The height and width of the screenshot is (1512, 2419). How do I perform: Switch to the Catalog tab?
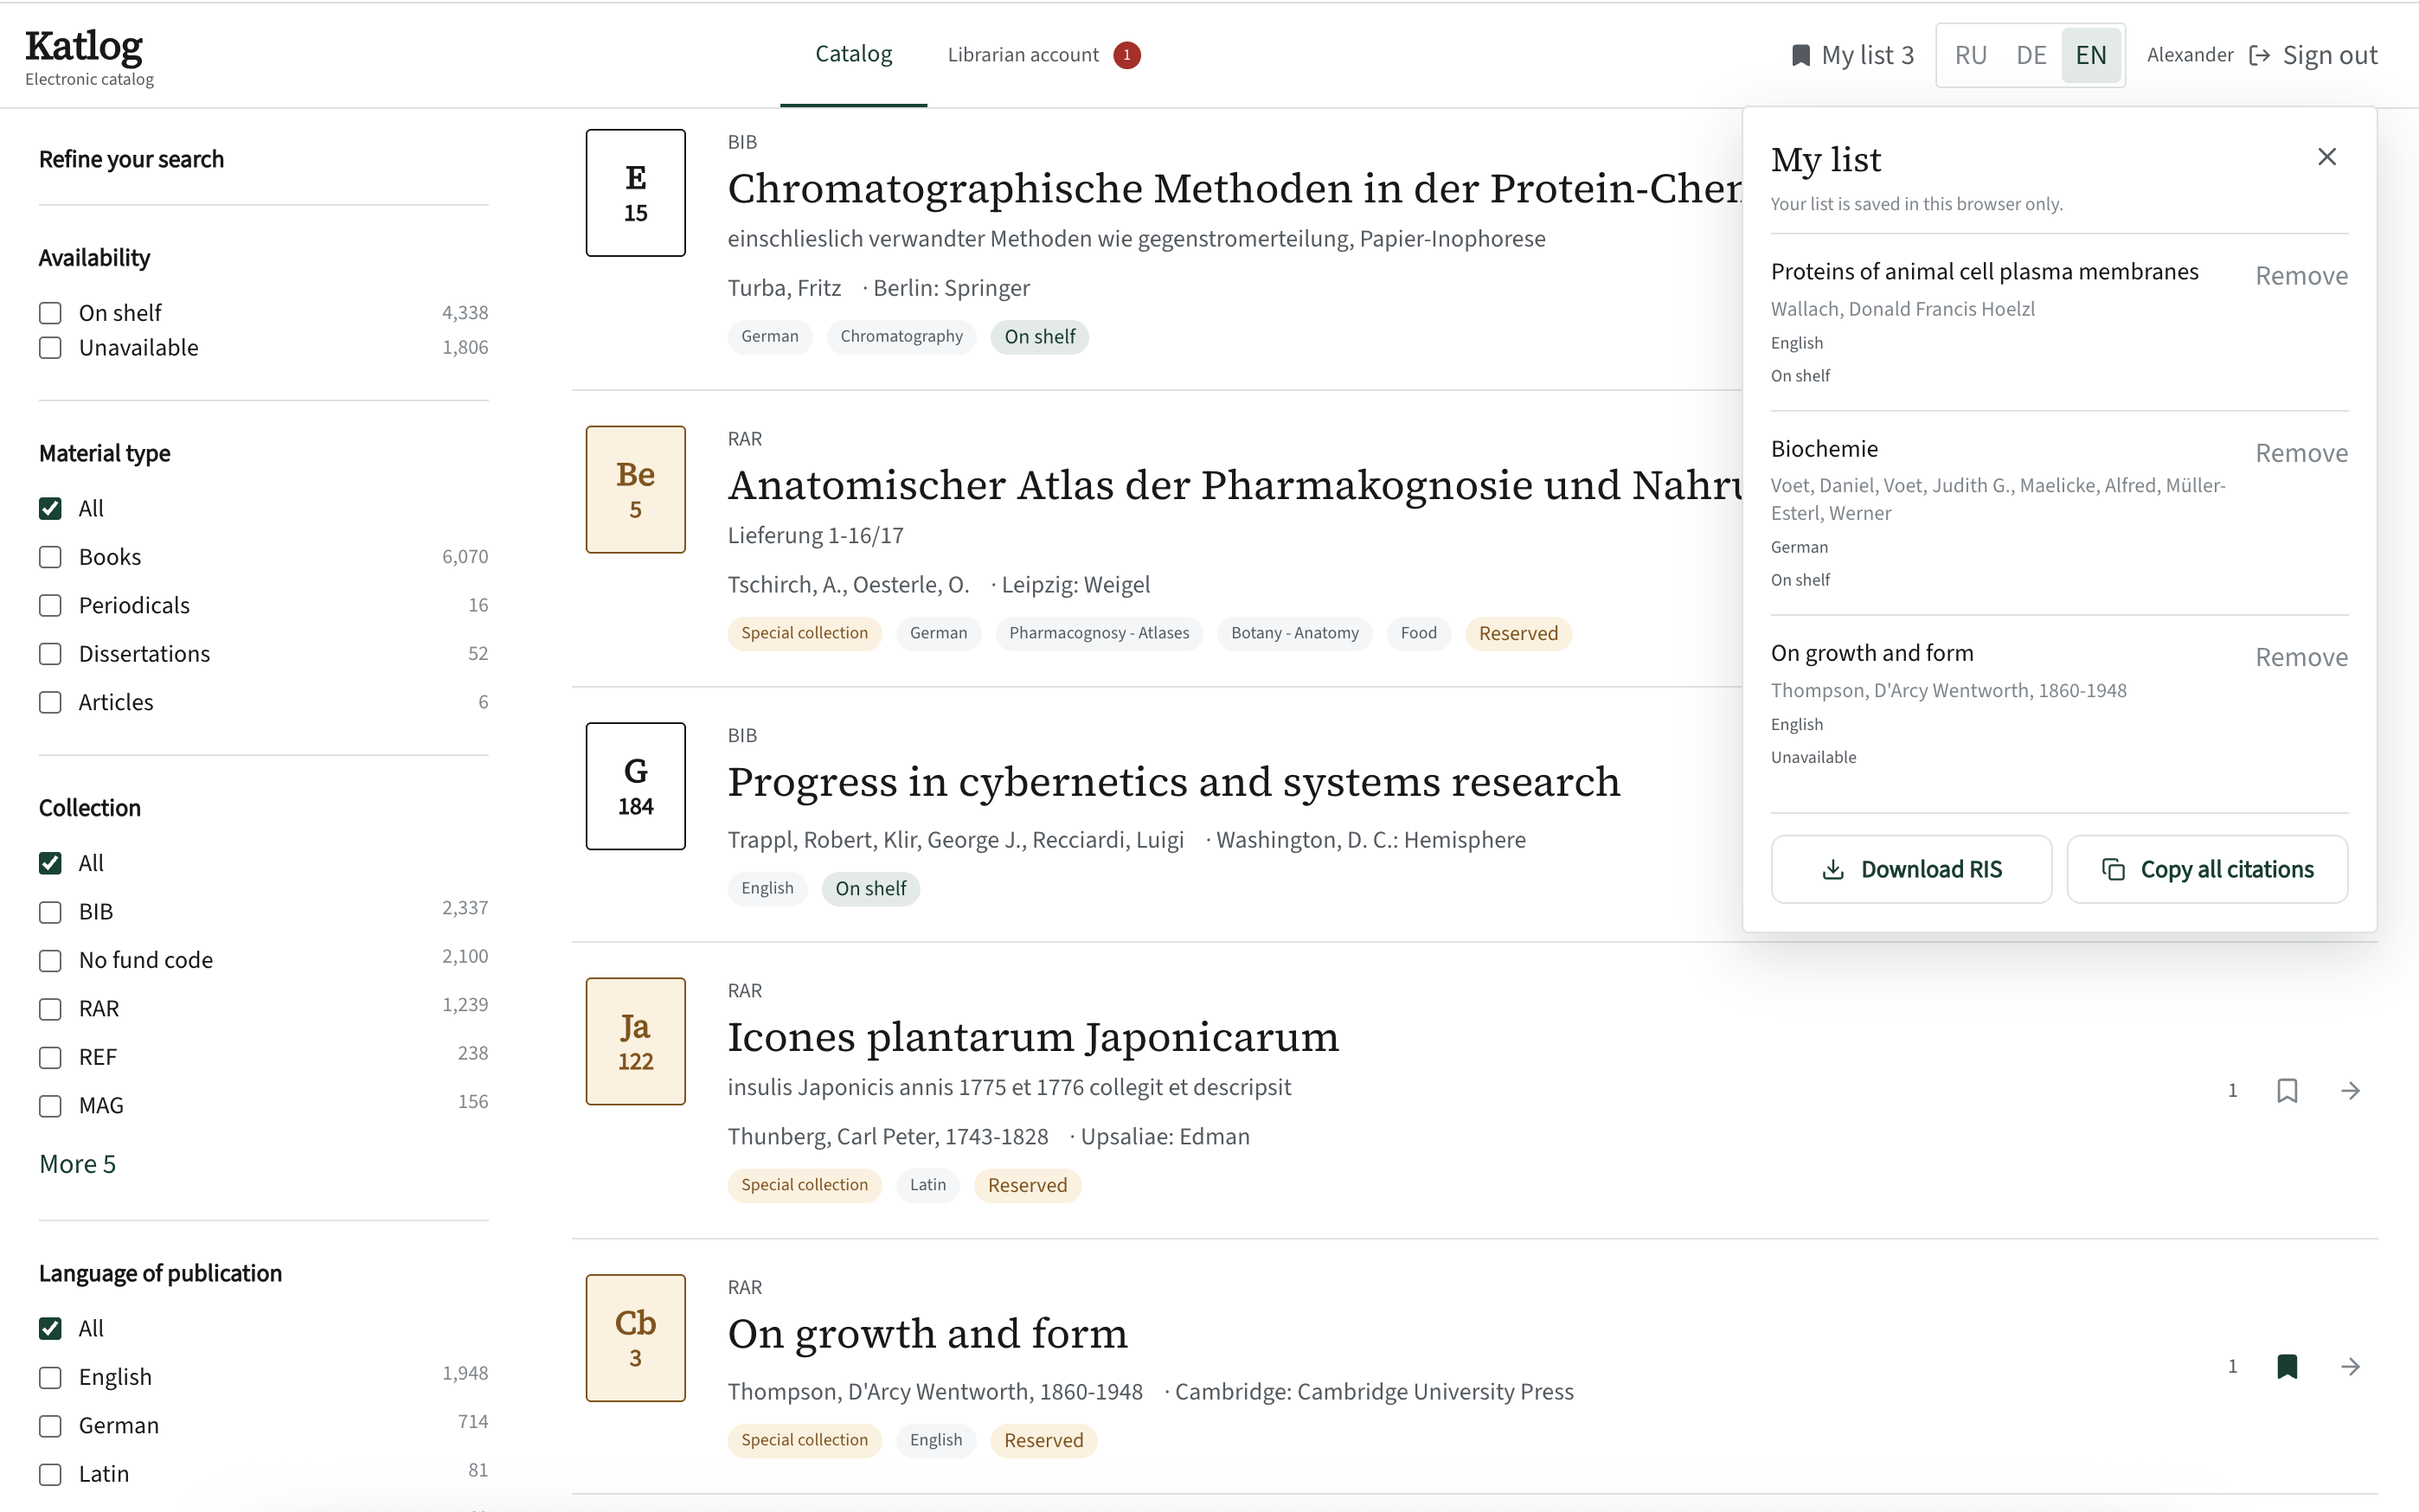(x=853, y=54)
